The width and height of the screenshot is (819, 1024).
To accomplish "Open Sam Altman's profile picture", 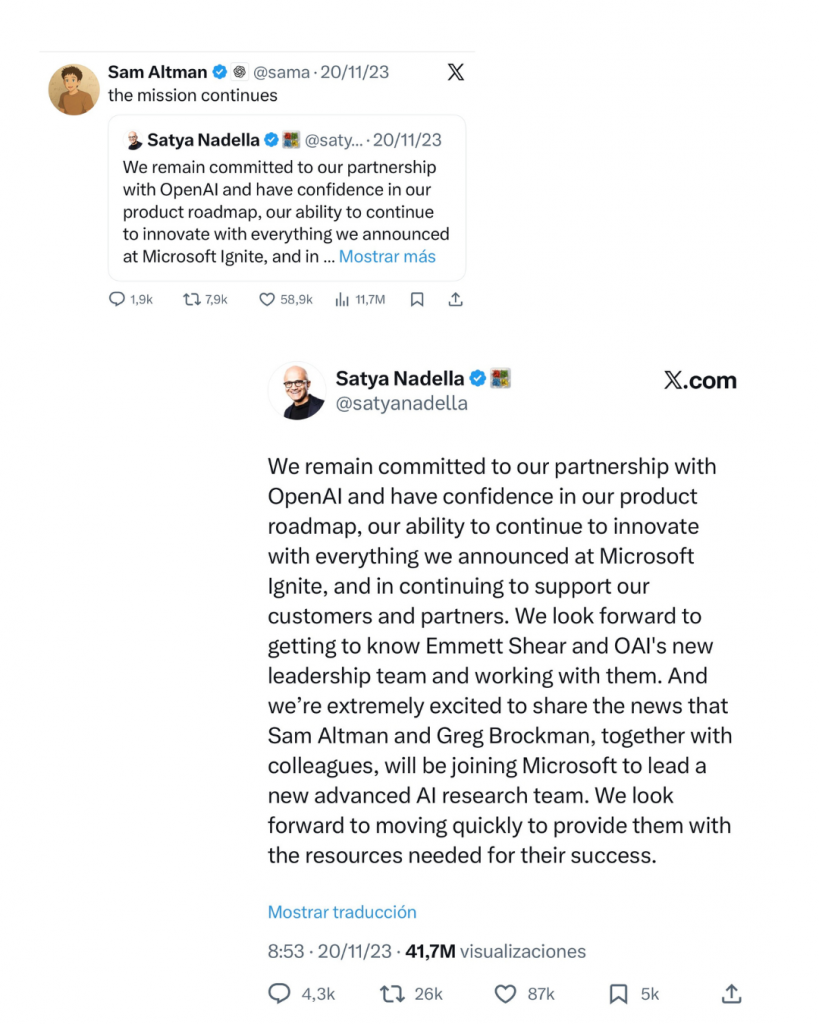I will 74,89.
